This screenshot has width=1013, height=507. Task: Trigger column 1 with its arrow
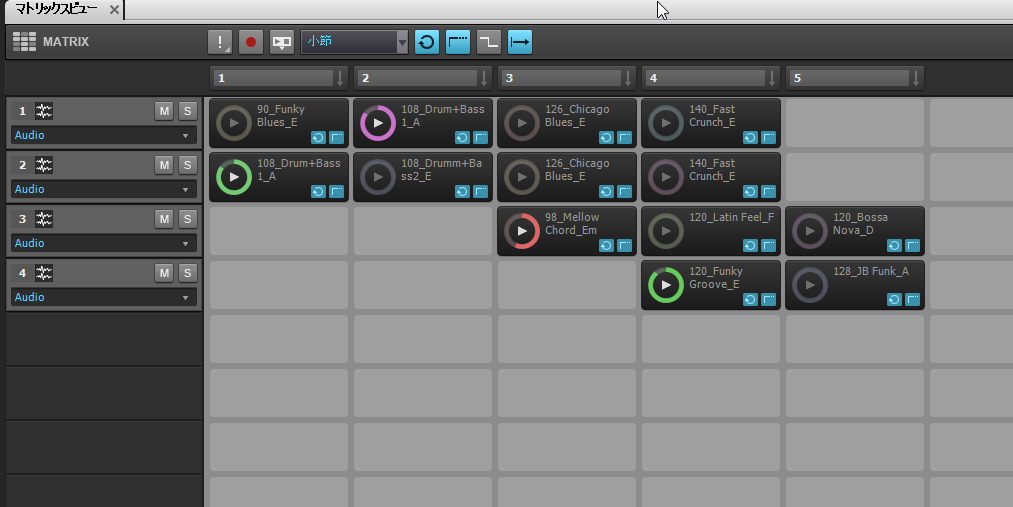[x=340, y=78]
